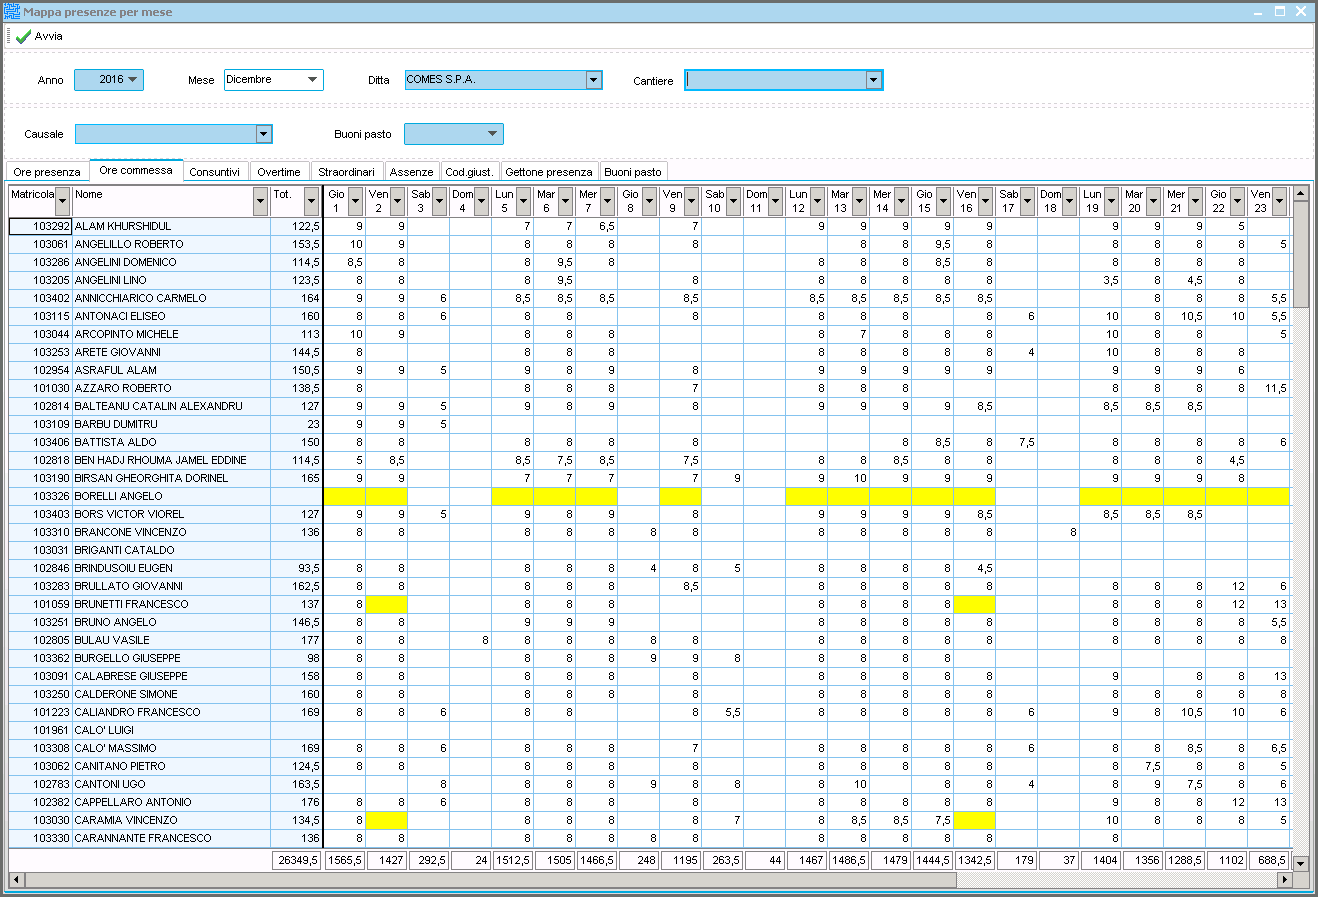Switch to the Consuntivi tab
Screen dimensions: 1318x897
coord(215,172)
